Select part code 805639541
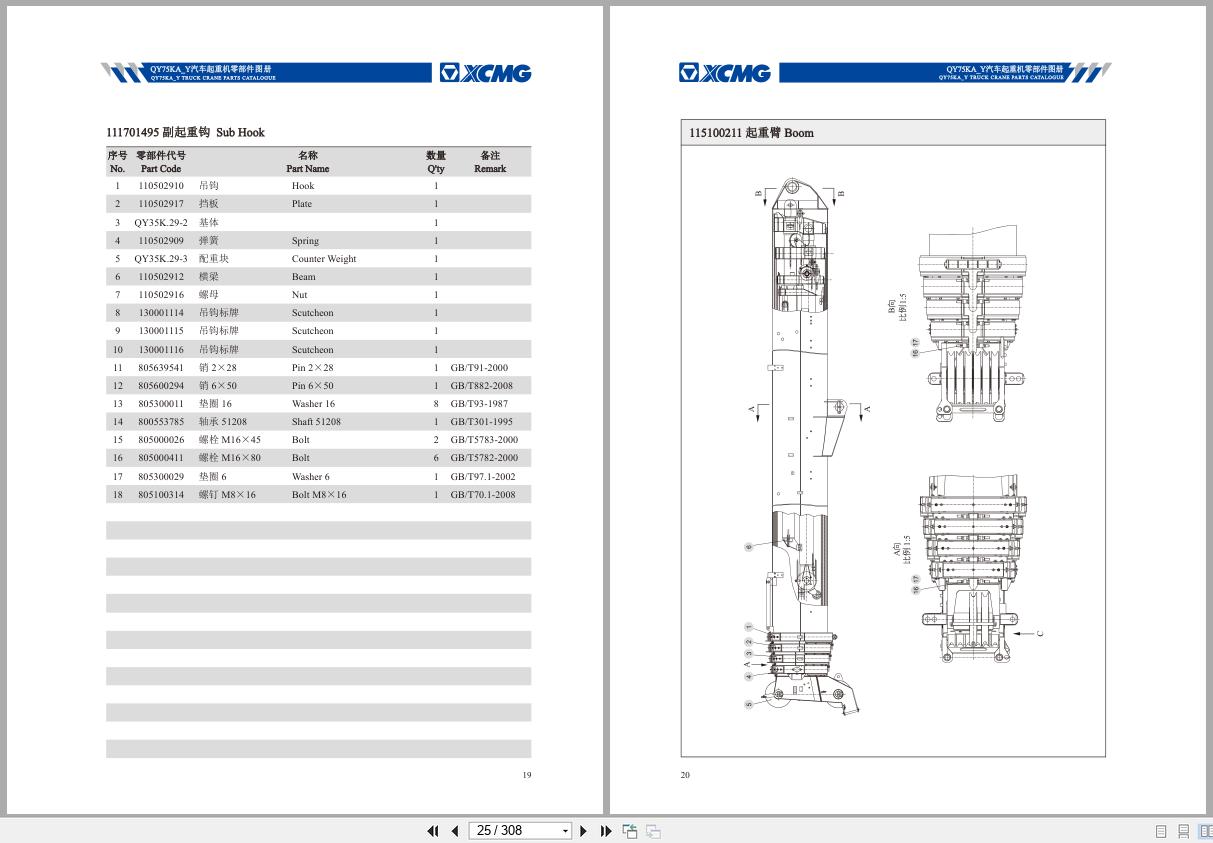Screen dimensions: 1213x843 coord(161,367)
